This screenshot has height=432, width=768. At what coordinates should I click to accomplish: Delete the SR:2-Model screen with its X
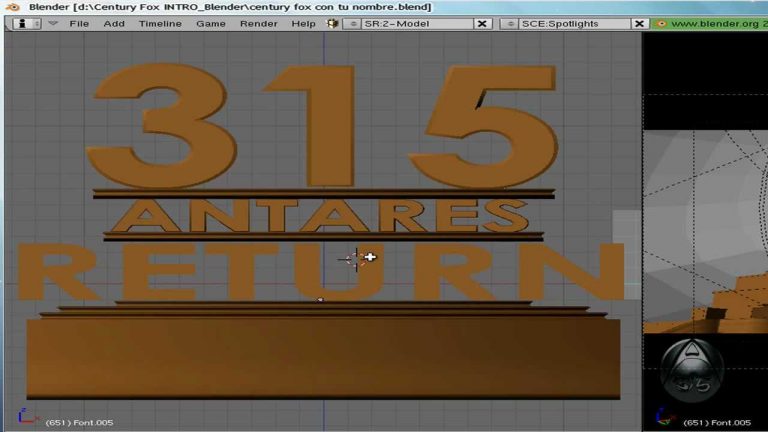point(482,24)
